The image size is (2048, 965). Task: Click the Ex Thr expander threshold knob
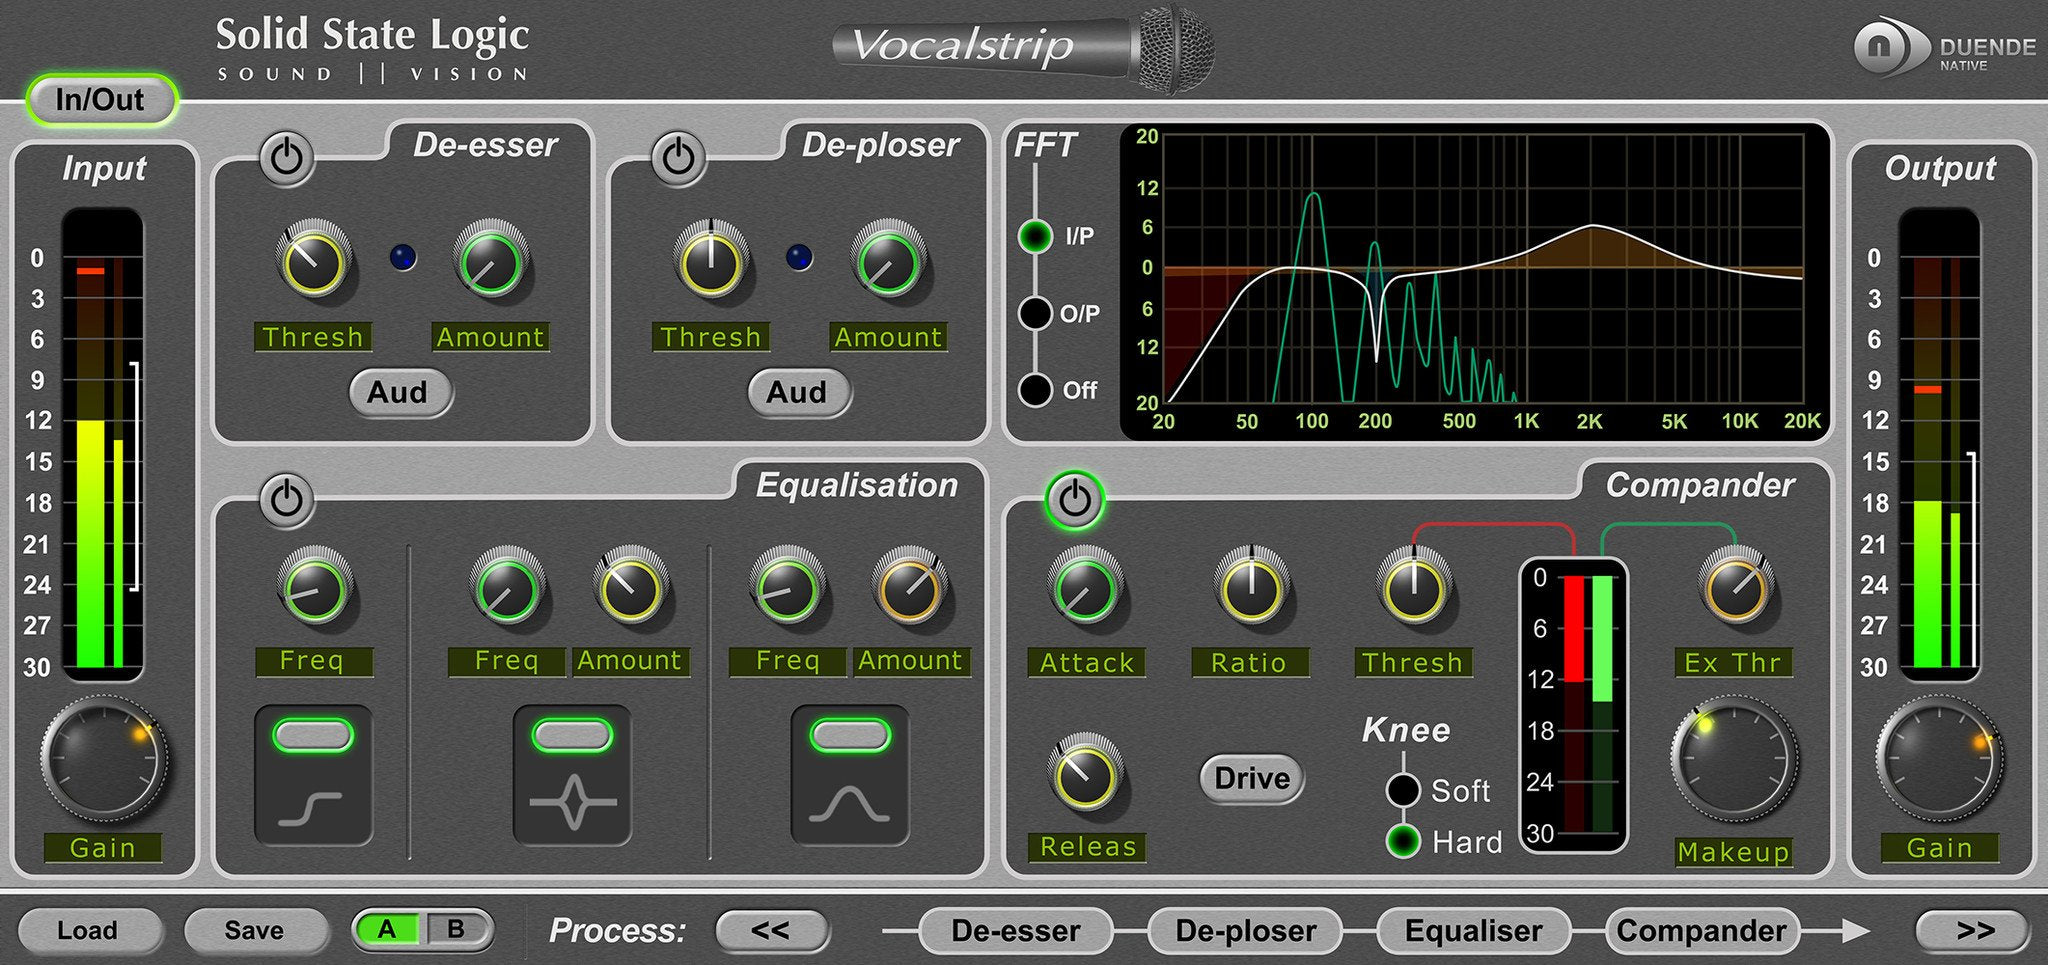pyautogui.click(x=1736, y=587)
